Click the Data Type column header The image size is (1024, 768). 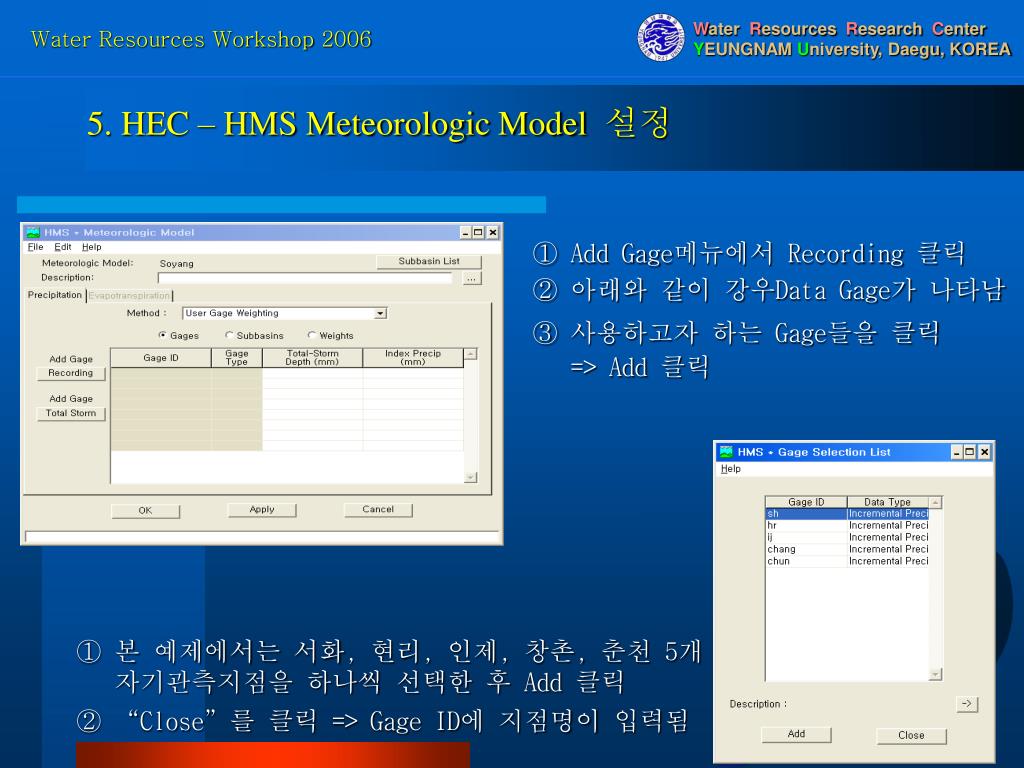click(x=888, y=502)
